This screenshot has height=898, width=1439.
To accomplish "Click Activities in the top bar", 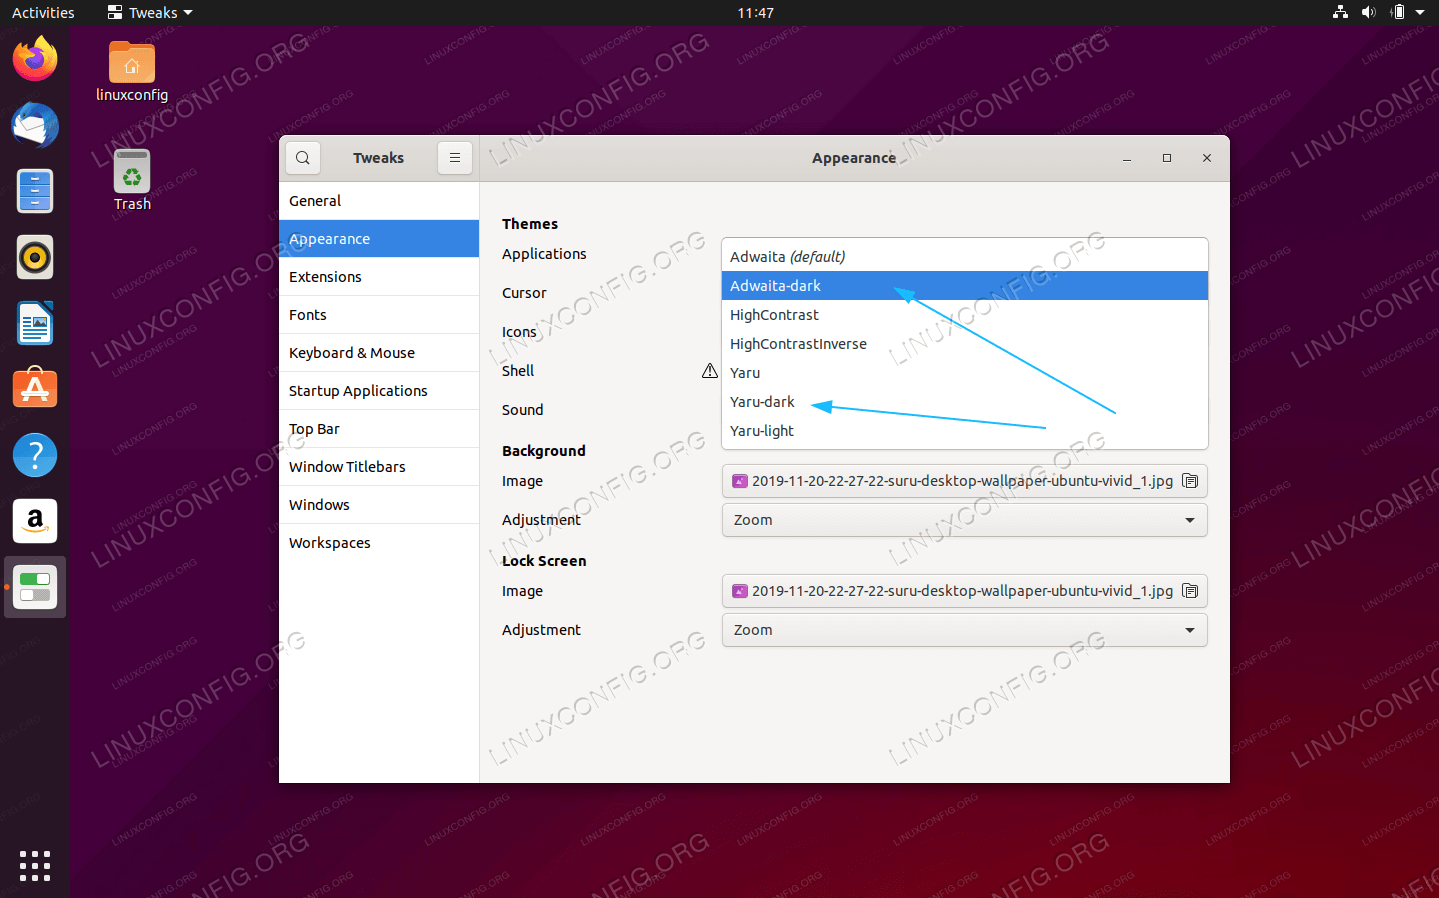I will pyautogui.click(x=43, y=13).
